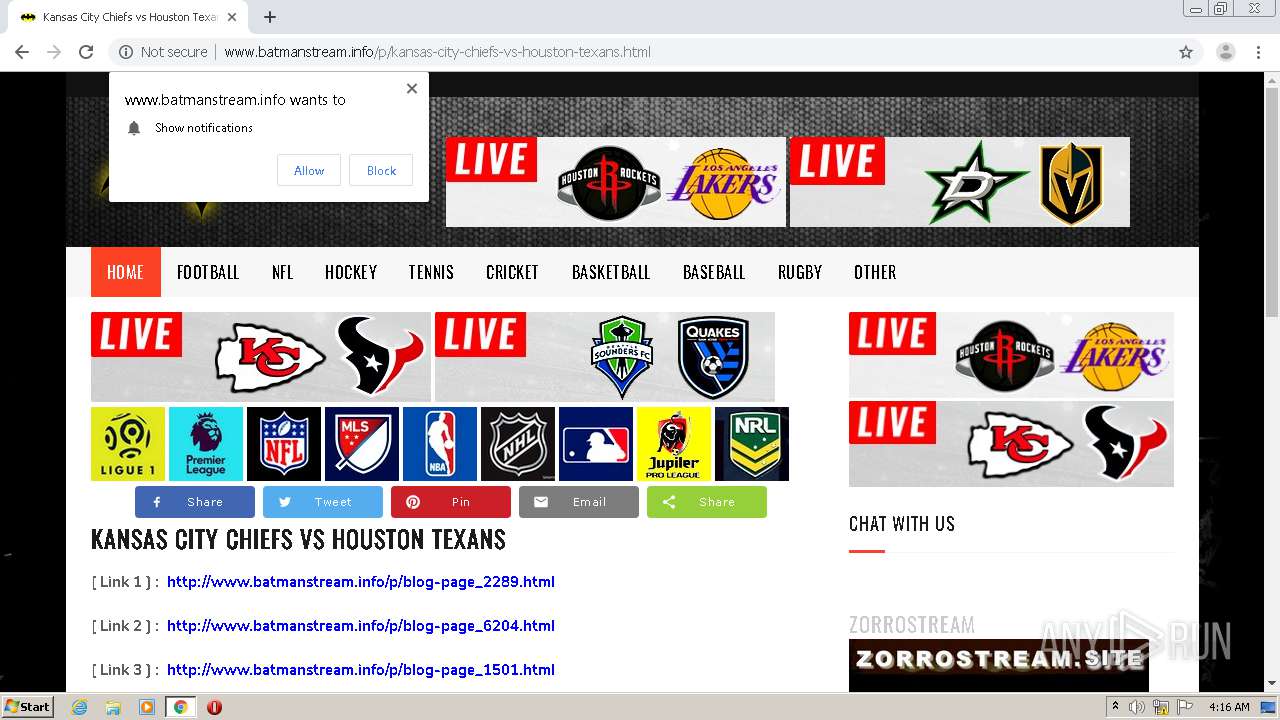
Task: Open the red Opera-style taskbar icon
Action: tap(214, 707)
